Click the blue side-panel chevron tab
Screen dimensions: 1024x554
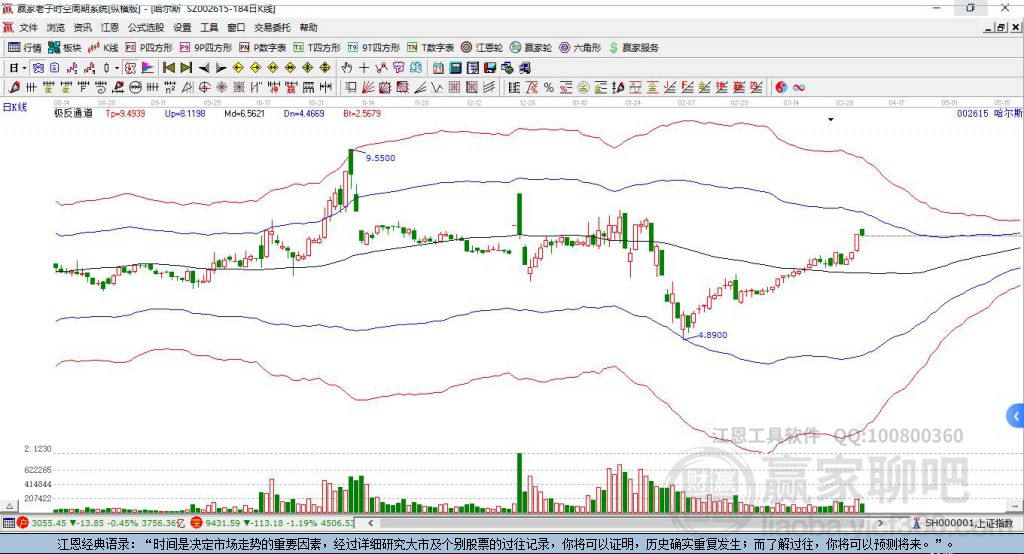pos(1016,416)
